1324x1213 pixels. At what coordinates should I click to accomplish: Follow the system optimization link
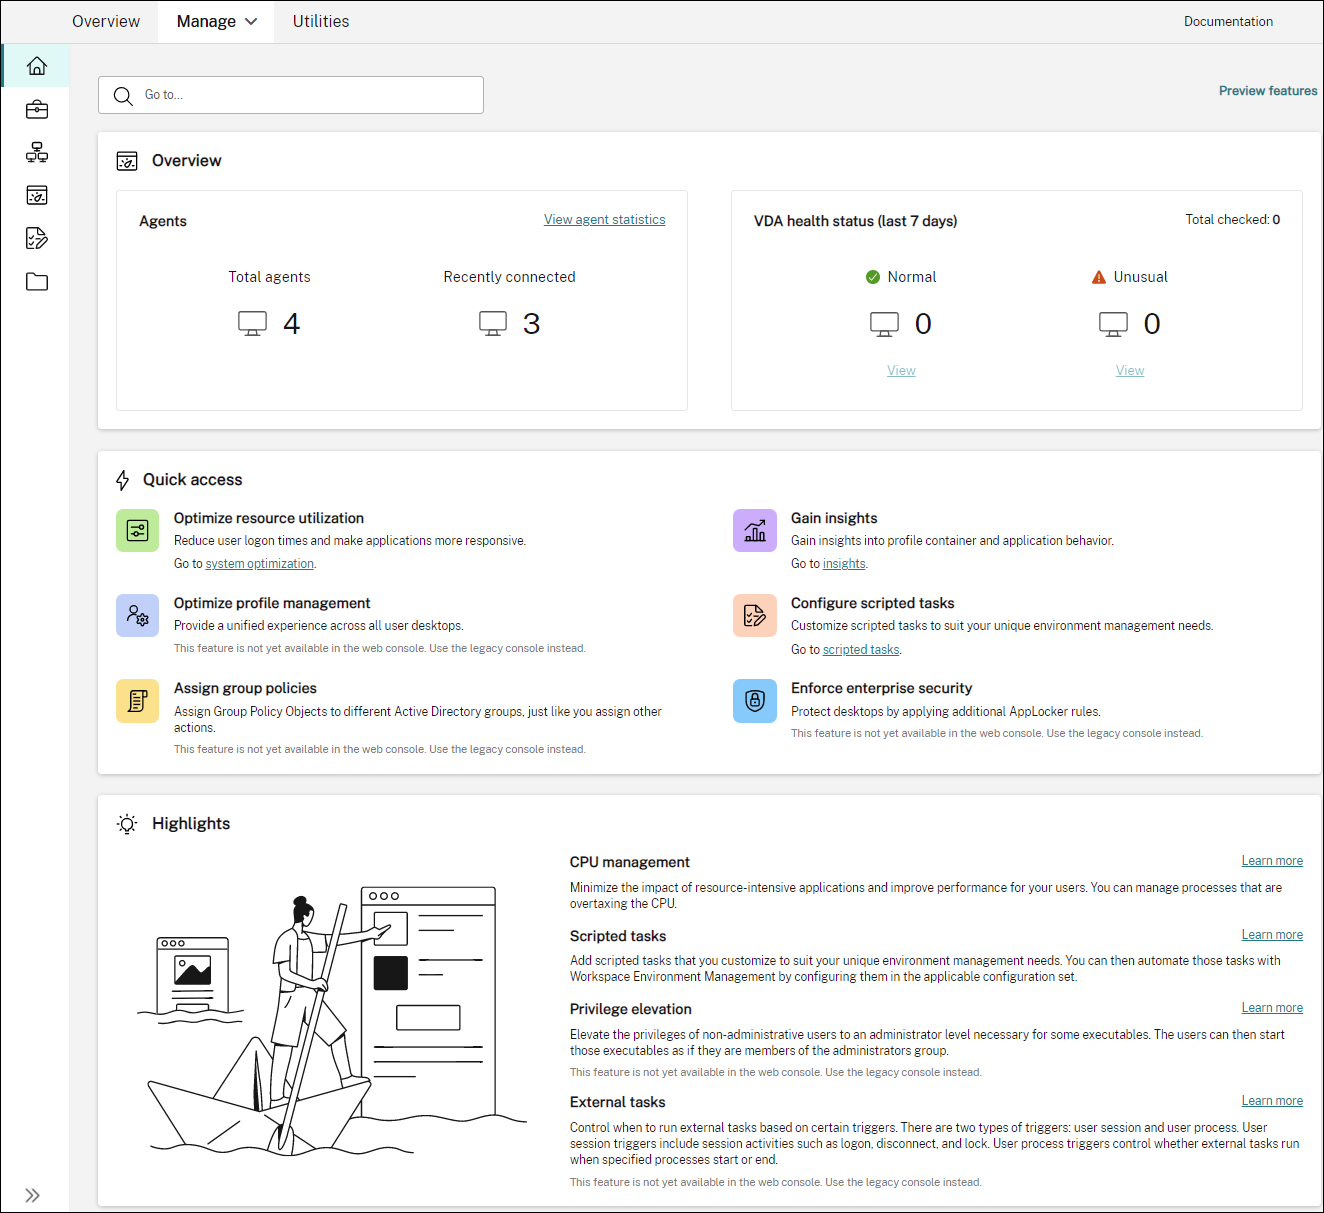click(x=260, y=564)
